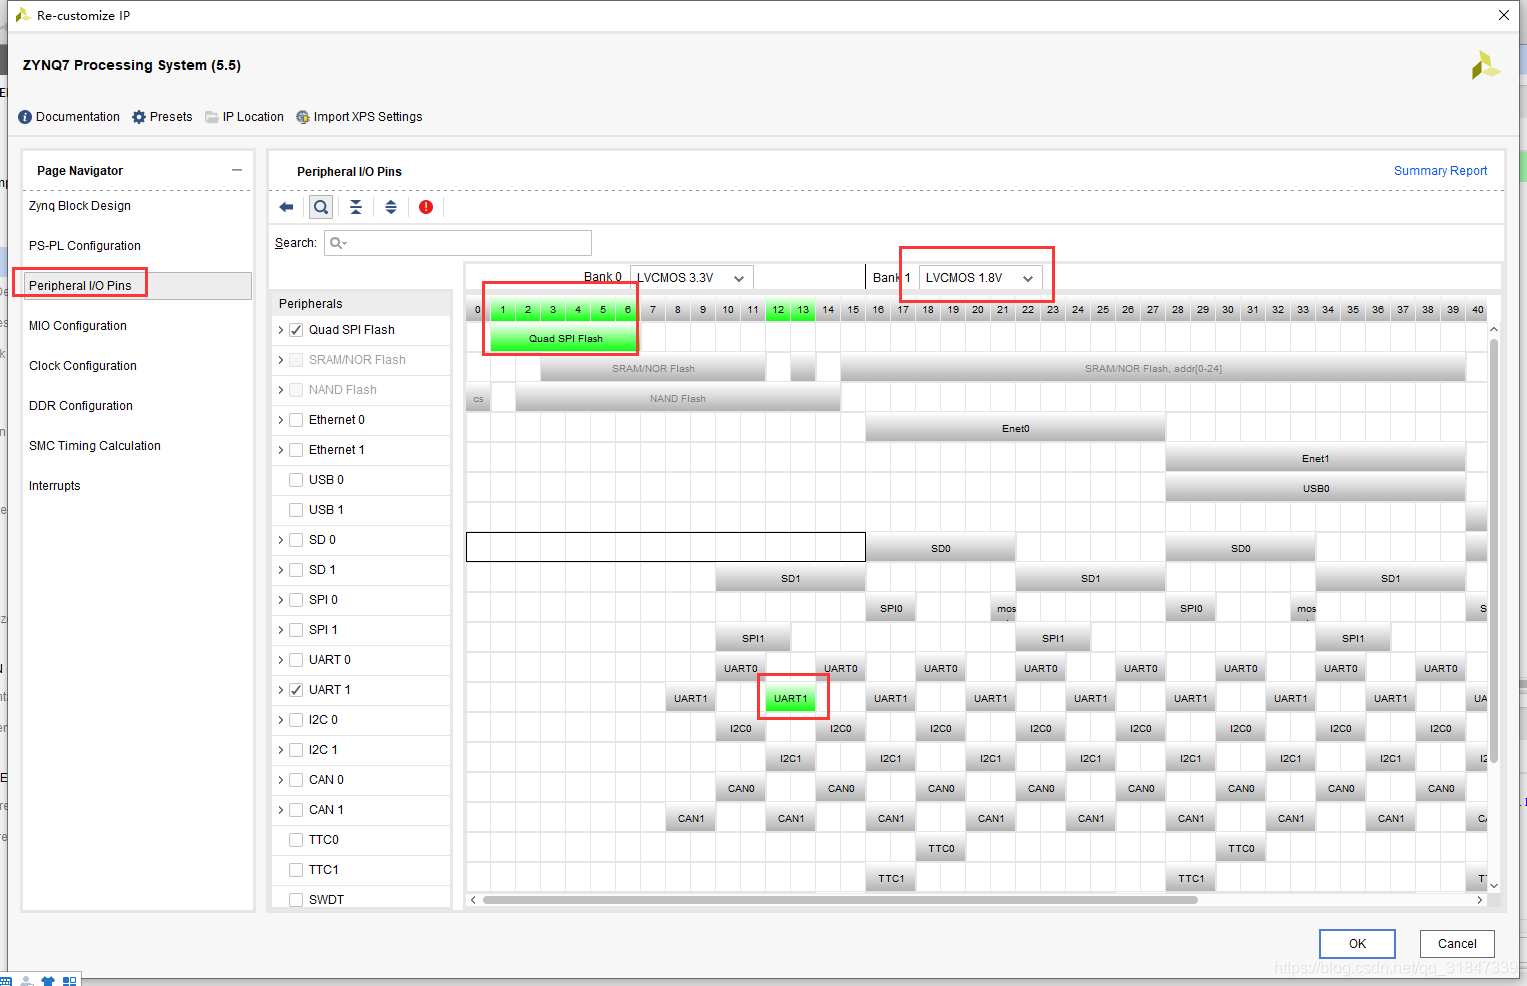The height and width of the screenshot is (986, 1527).
Task: Open PS-PL Configuration page
Action: click(85, 246)
